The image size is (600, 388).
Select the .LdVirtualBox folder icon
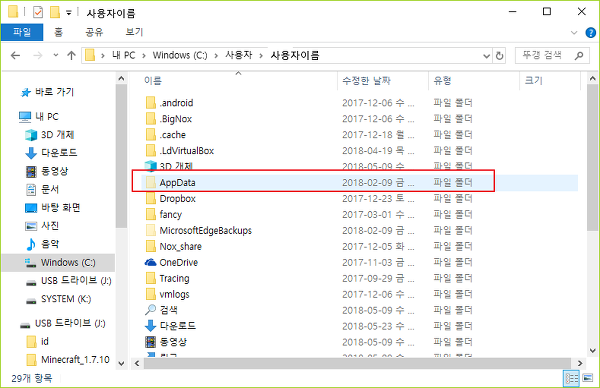151,151
